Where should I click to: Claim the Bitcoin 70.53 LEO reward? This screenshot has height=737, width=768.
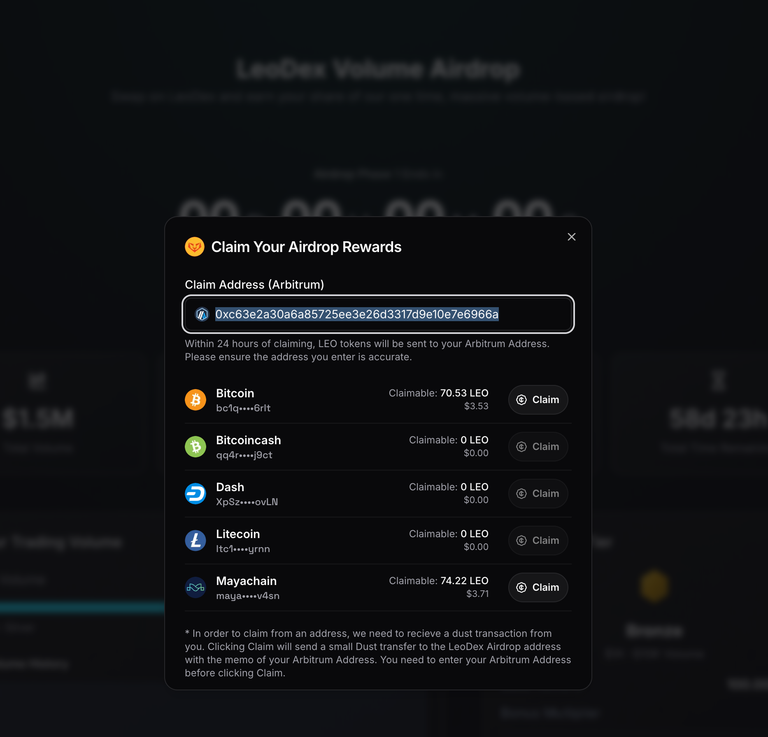pyautogui.click(x=538, y=400)
